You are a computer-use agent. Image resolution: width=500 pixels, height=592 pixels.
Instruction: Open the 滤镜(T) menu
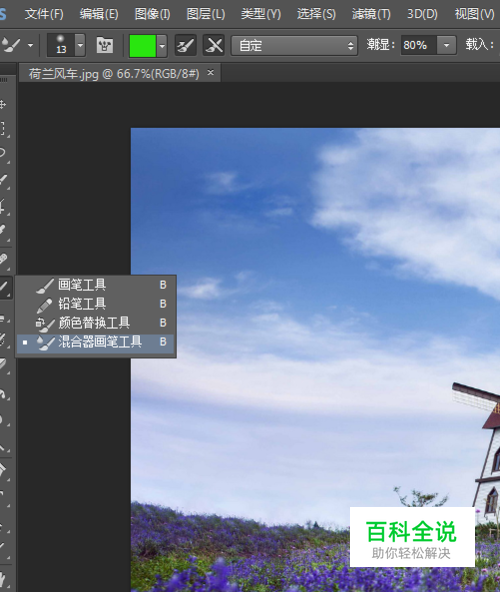pyautogui.click(x=371, y=14)
